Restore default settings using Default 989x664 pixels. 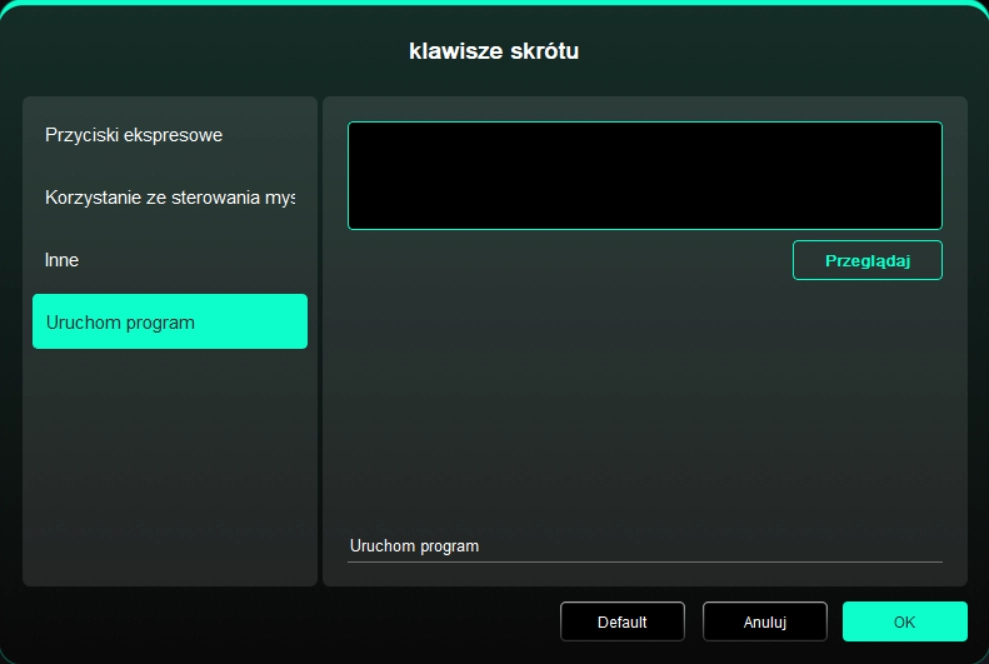click(622, 622)
